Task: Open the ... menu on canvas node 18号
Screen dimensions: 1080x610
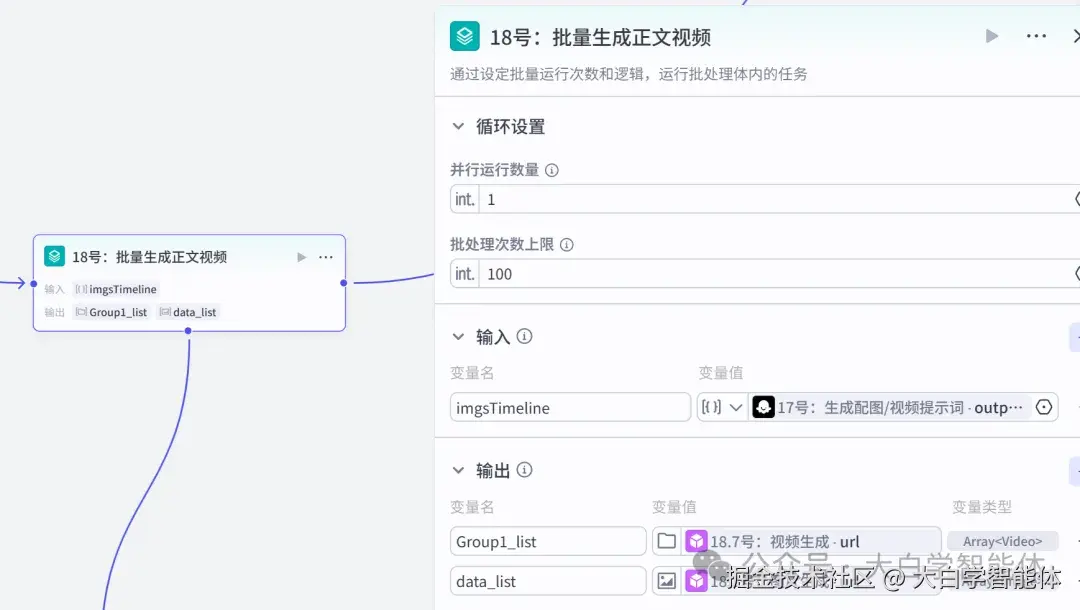Action: [326, 256]
